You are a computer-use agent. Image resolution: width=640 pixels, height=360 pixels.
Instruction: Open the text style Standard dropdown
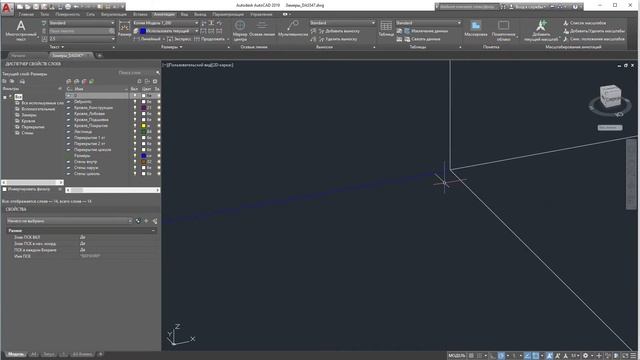82,23
